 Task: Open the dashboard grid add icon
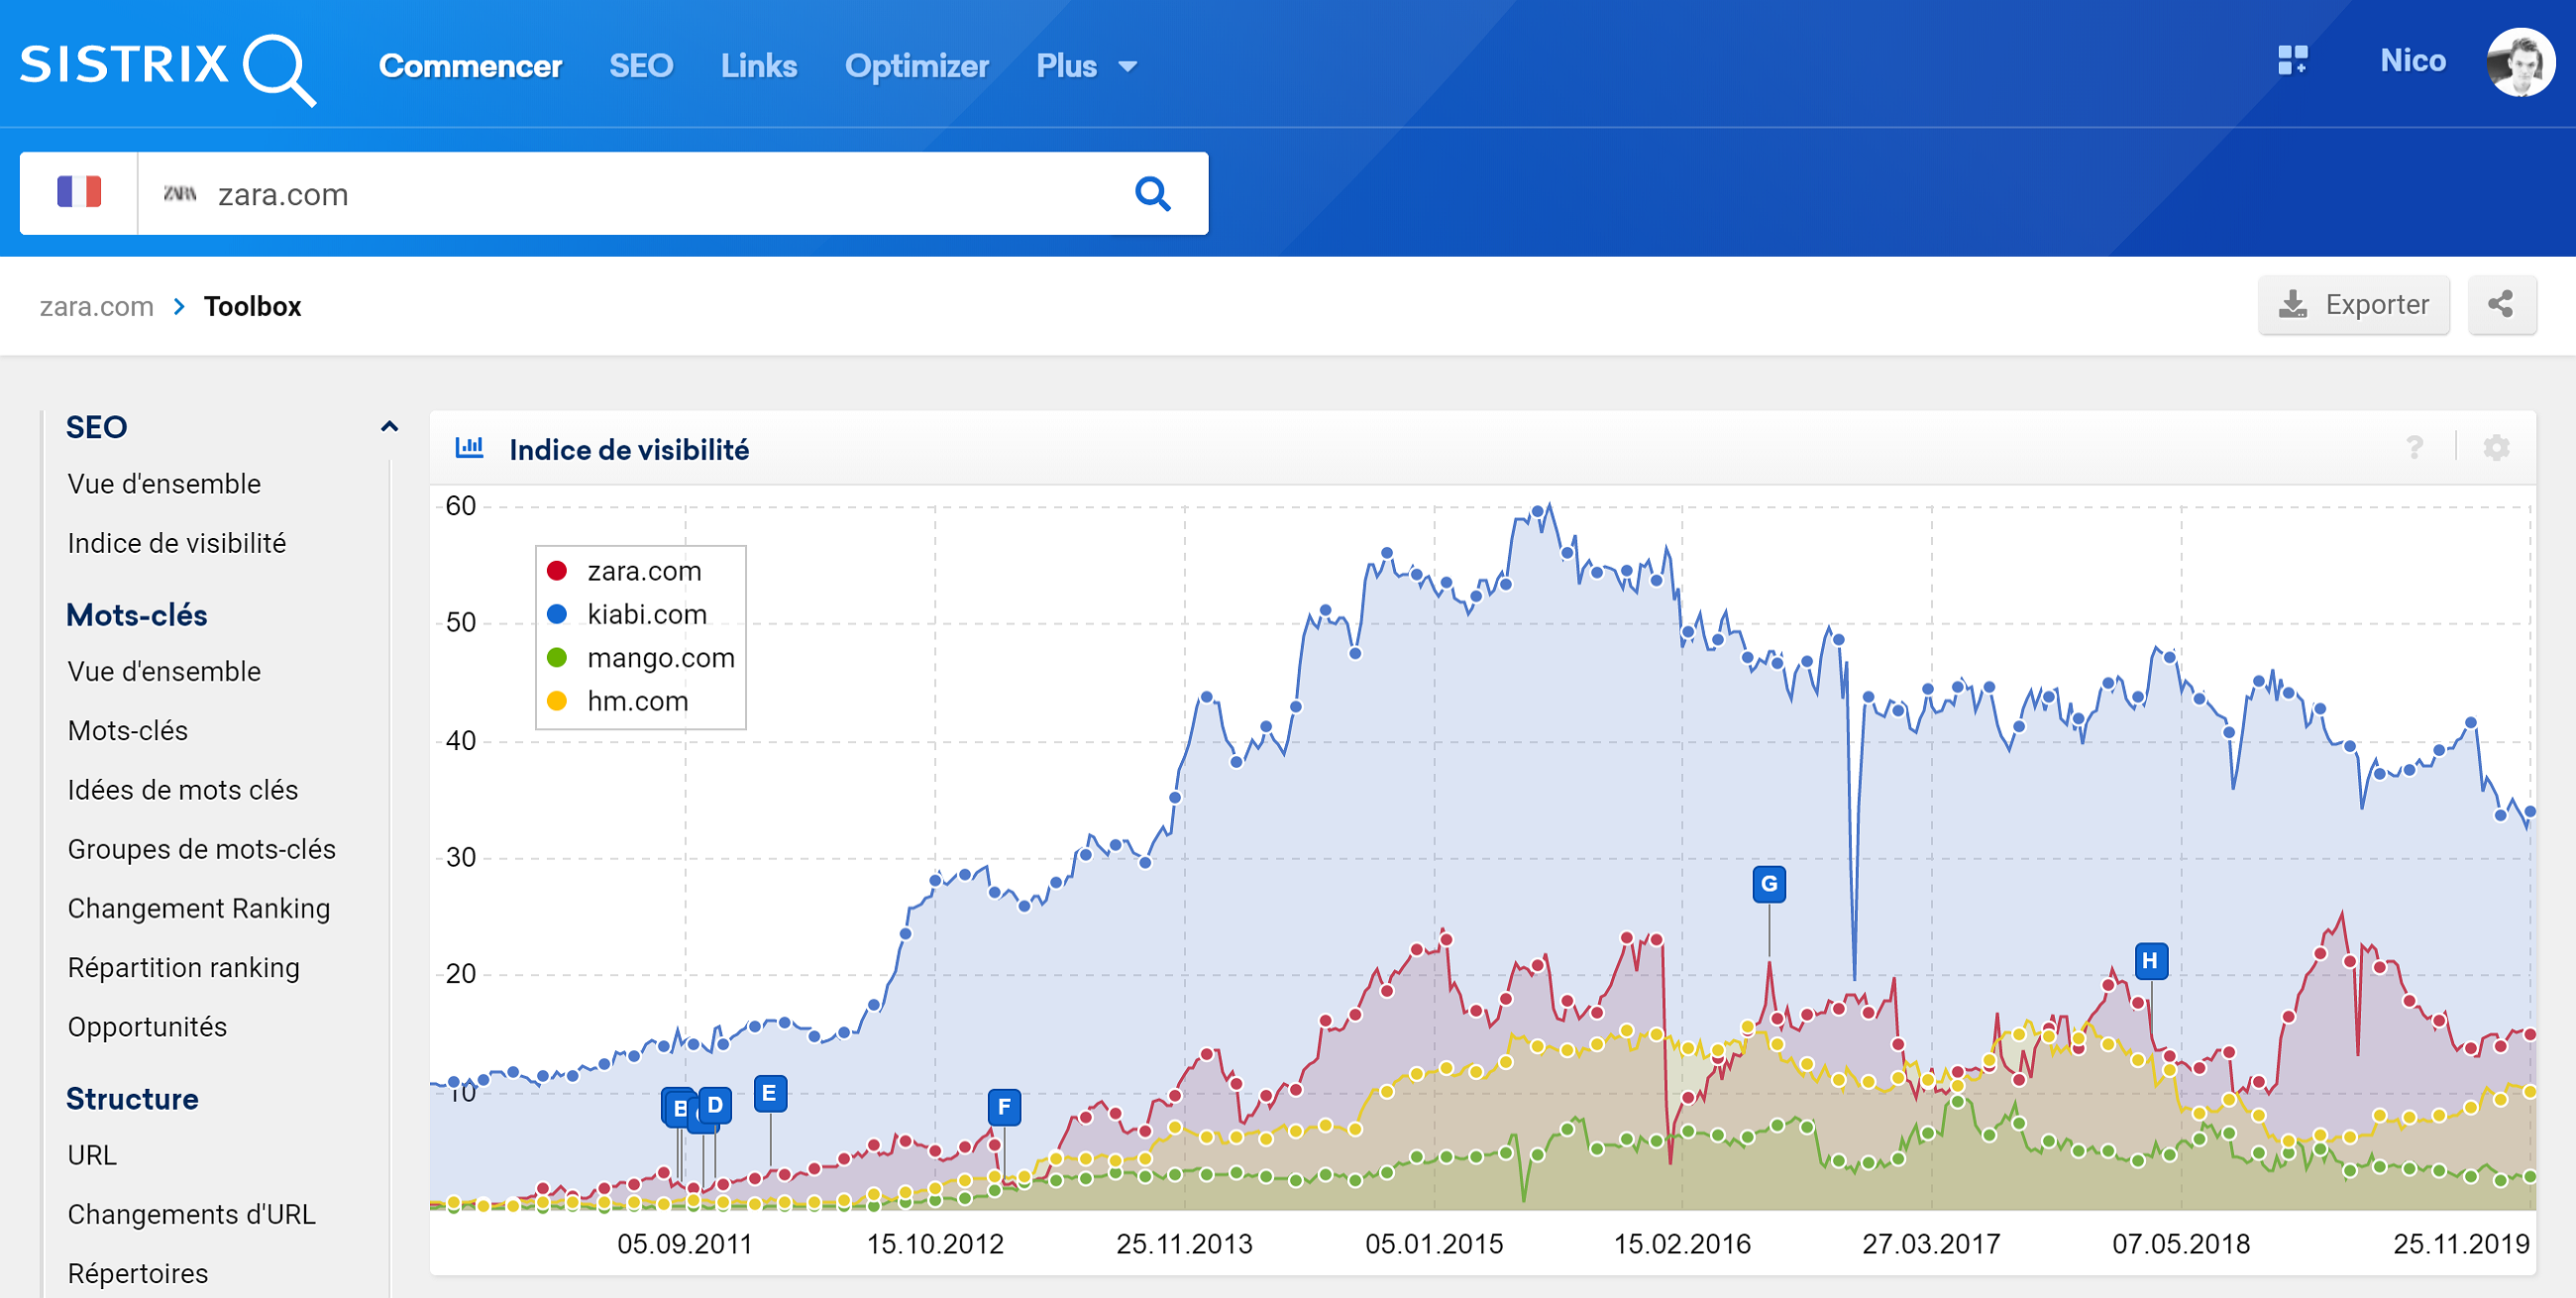pyautogui.click(x=2293, y=60)
